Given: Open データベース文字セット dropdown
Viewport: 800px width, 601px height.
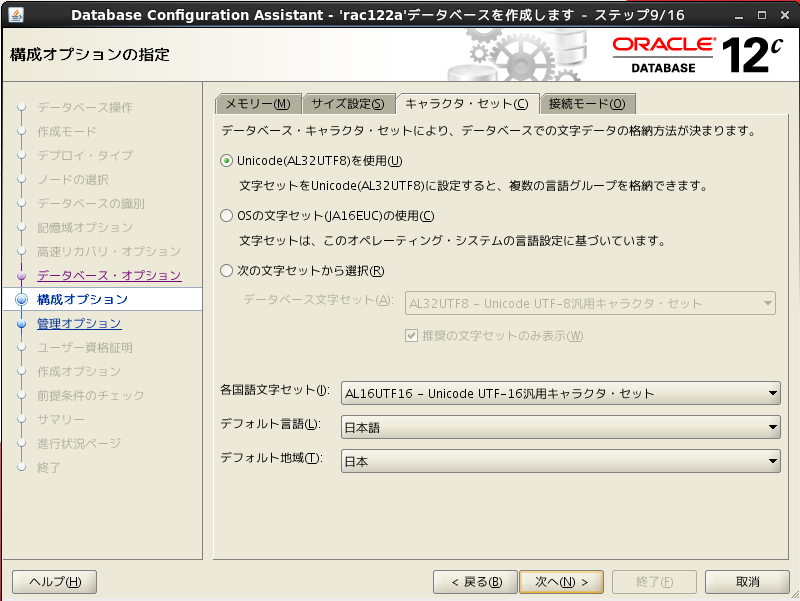Looking at the screenshot, I should pos(590,304).
